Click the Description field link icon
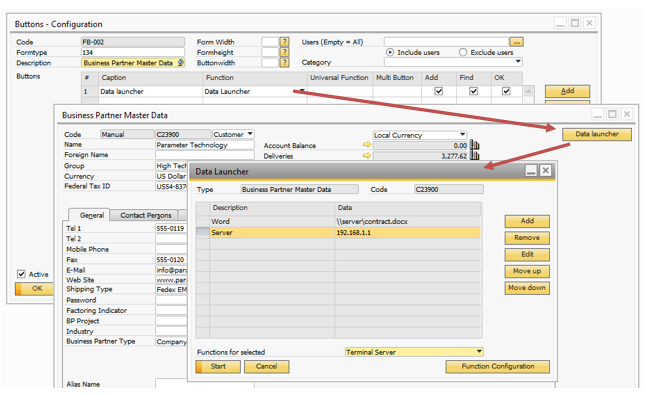The image size is (646, 395). 180,63
